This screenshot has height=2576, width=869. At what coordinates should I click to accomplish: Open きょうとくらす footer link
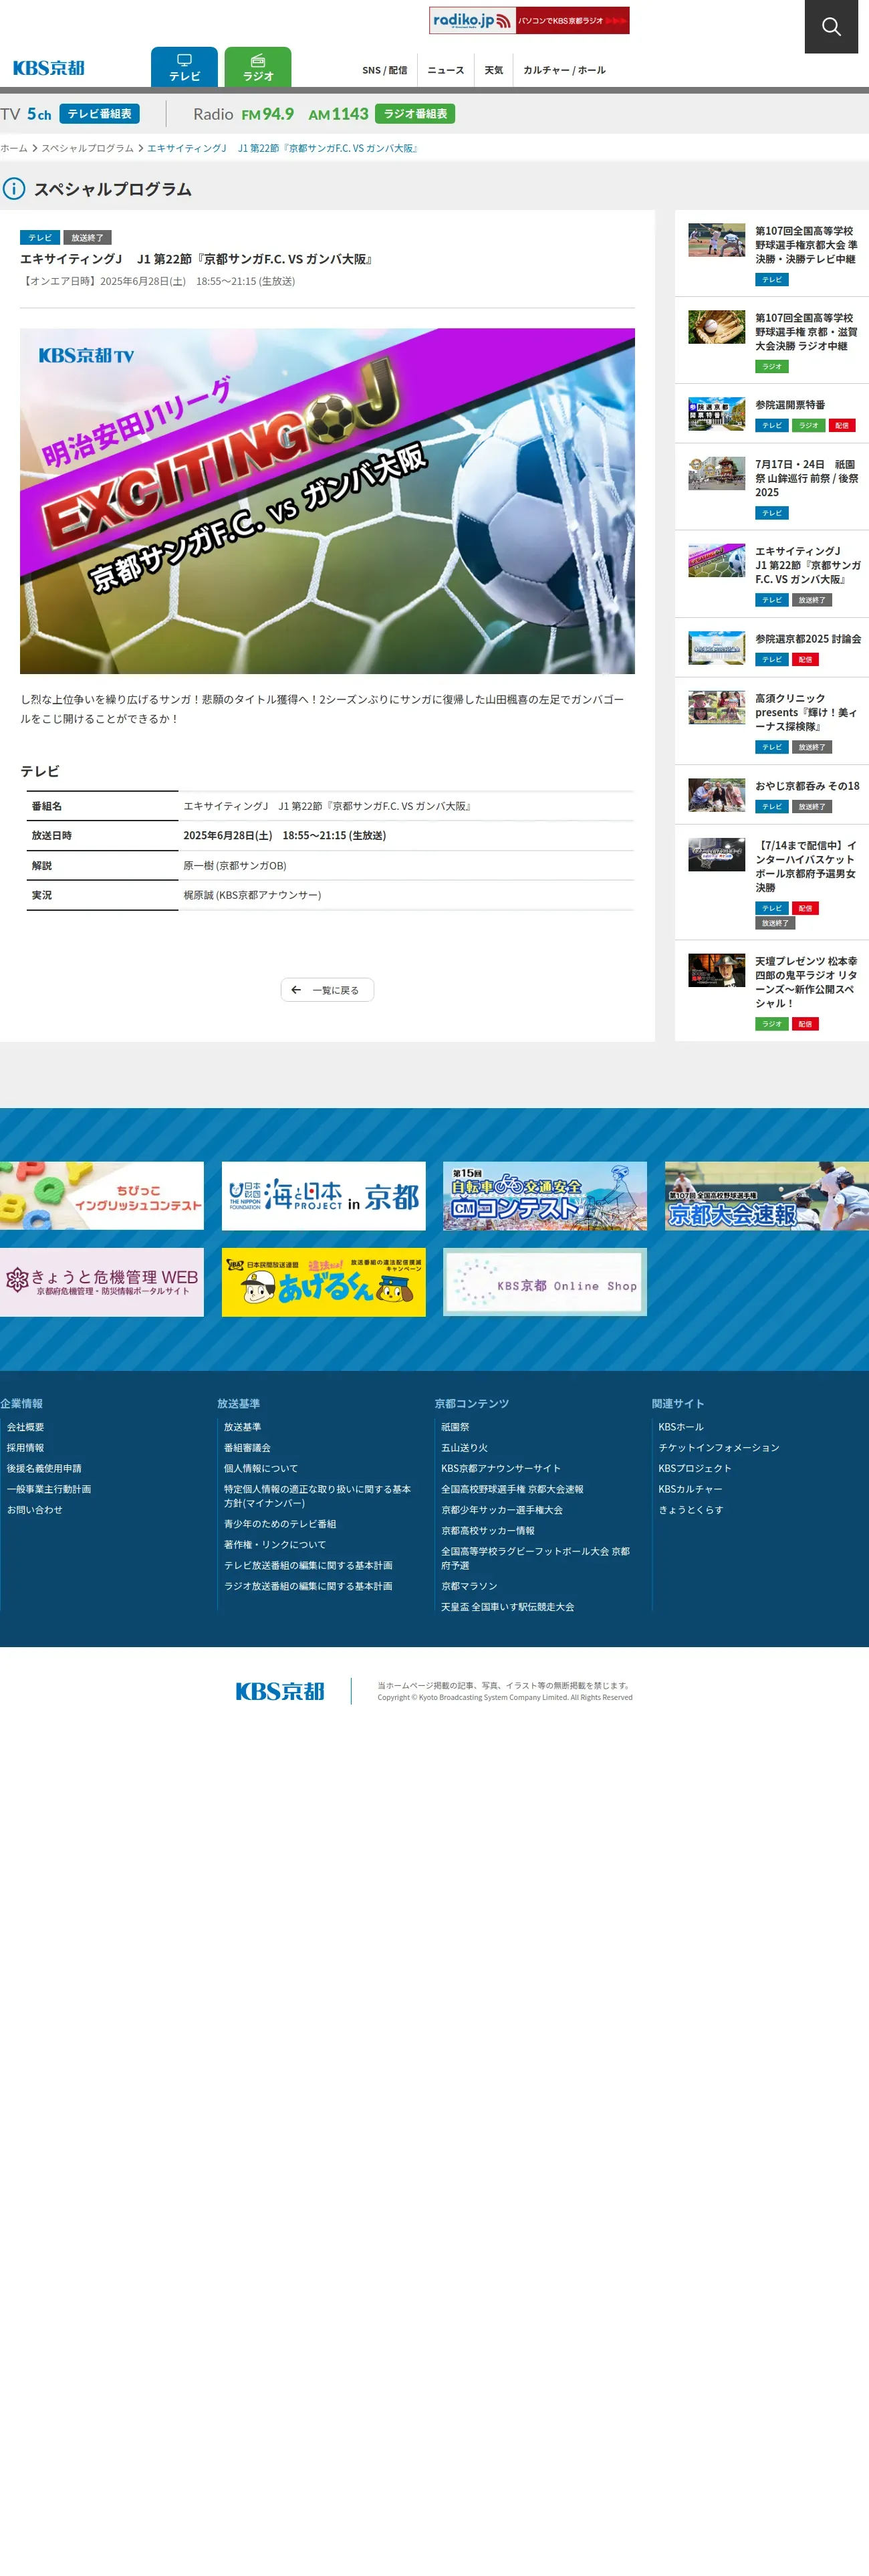[691, 1510]
